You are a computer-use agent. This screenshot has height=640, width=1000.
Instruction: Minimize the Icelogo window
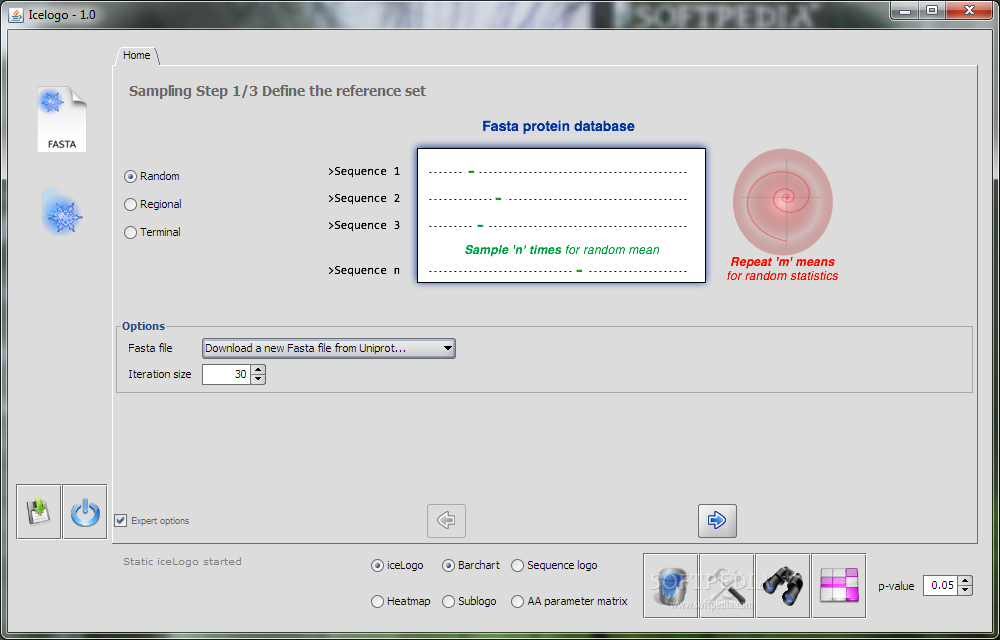[x=904, y=10]
